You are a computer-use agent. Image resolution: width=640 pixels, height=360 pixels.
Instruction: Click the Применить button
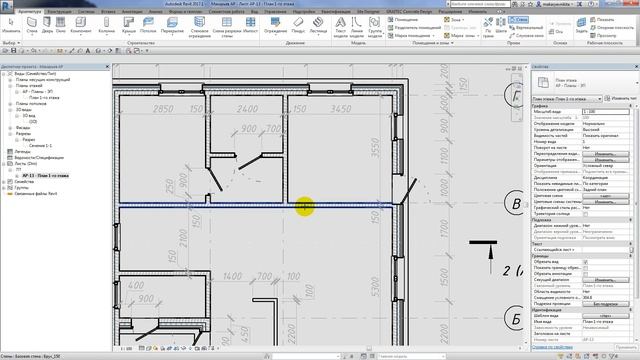[626, 347]
